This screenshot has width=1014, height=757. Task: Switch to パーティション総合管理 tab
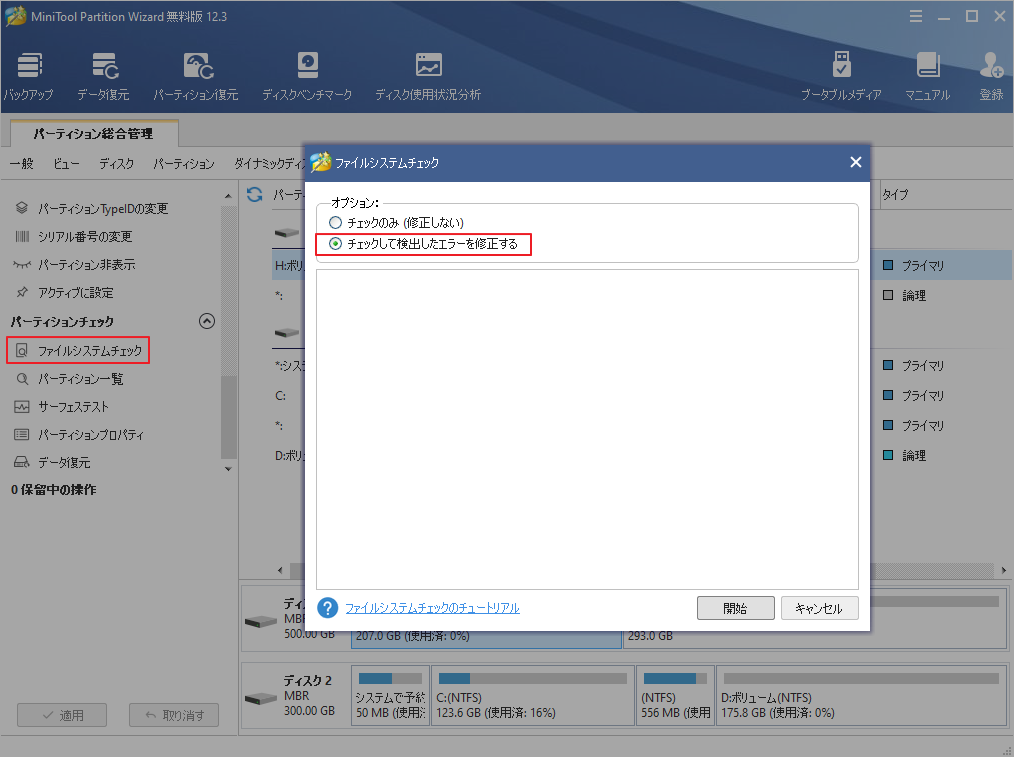pos(93,133)
